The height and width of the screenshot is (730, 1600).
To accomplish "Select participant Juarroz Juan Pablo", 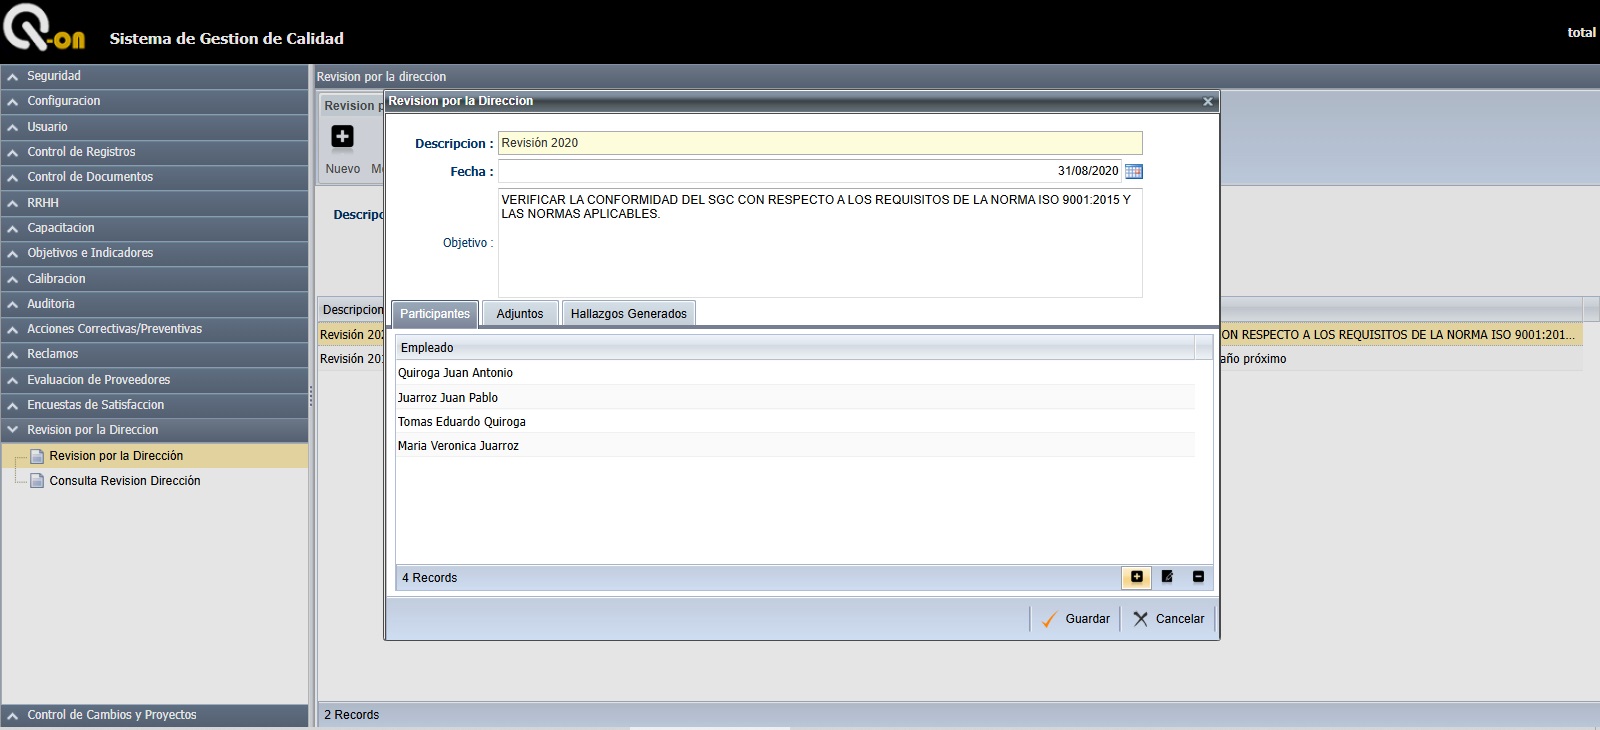I will (795, 397).
